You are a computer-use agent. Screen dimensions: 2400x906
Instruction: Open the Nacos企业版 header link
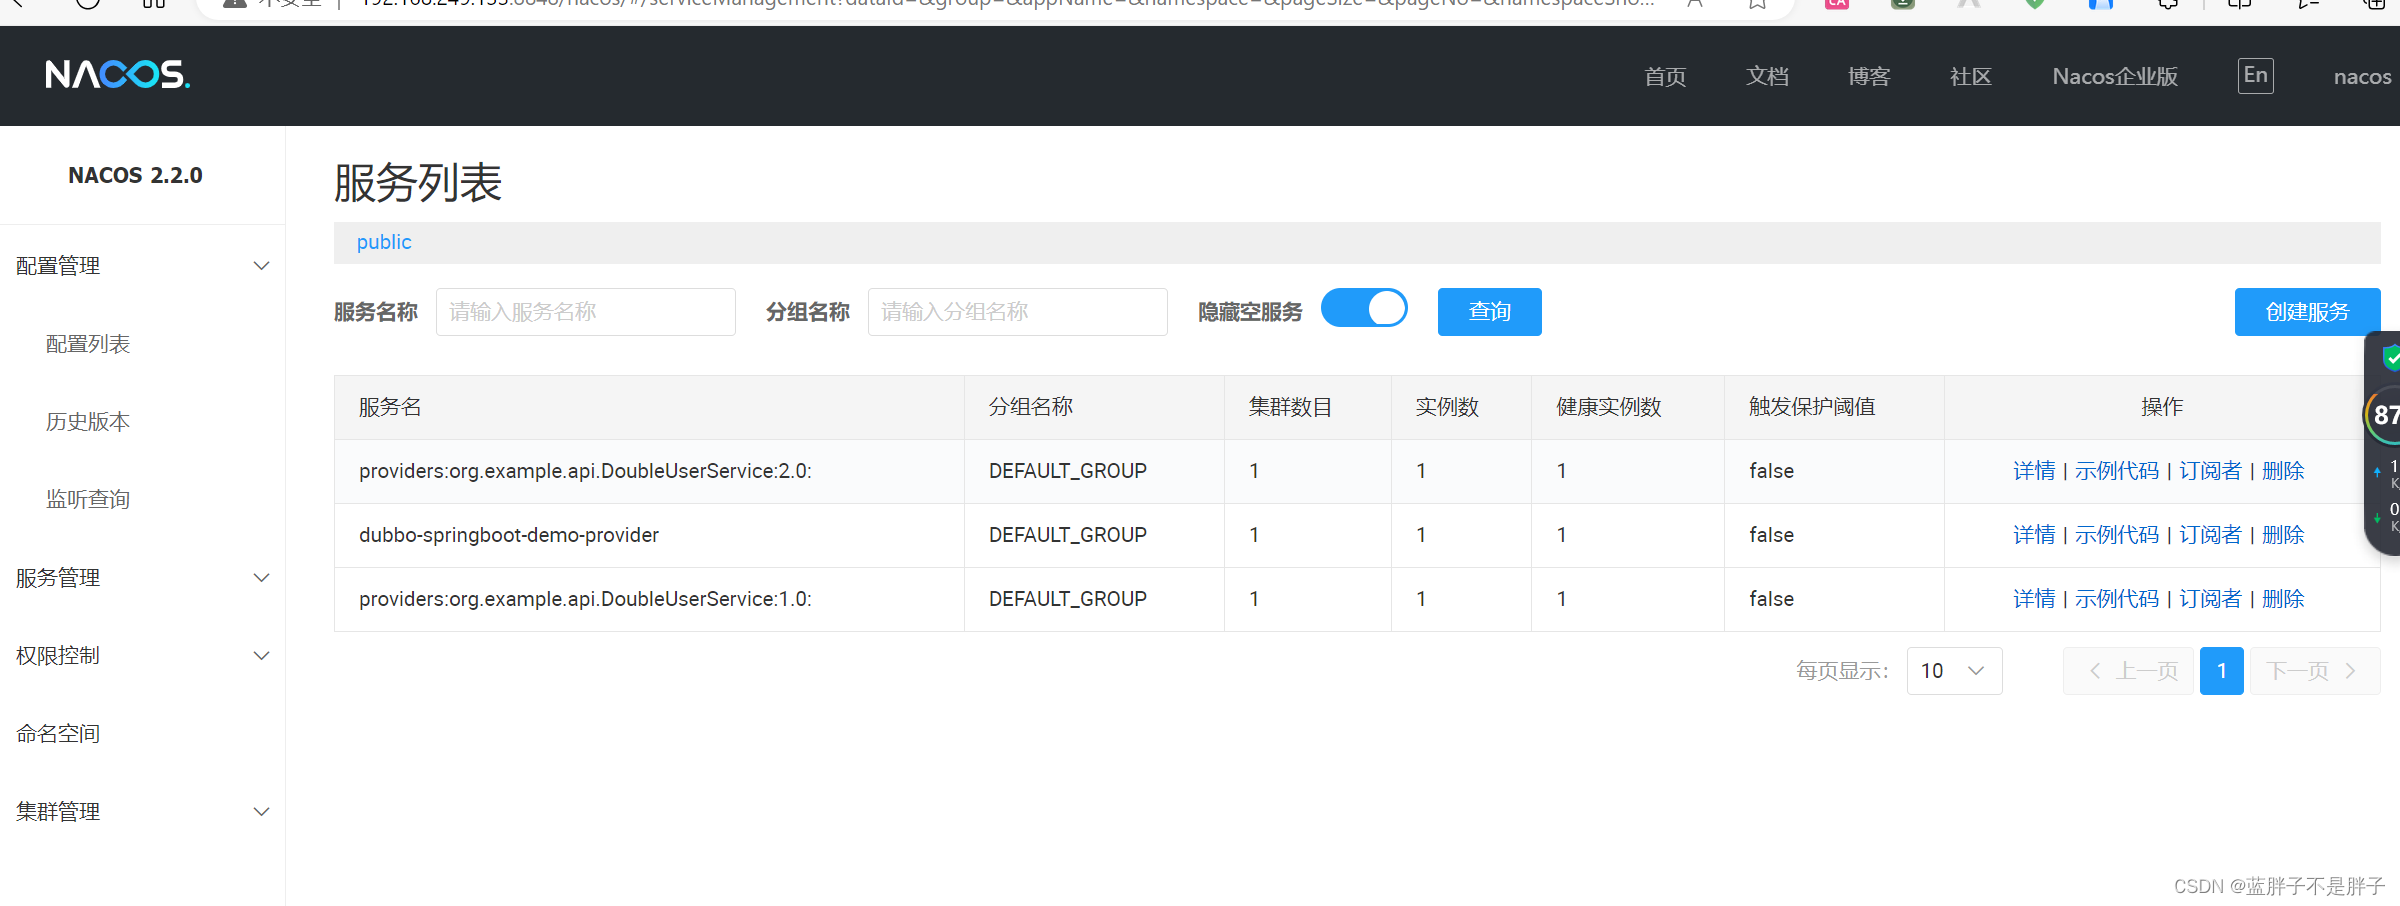pyautogui.click(x=2115, y=77)
